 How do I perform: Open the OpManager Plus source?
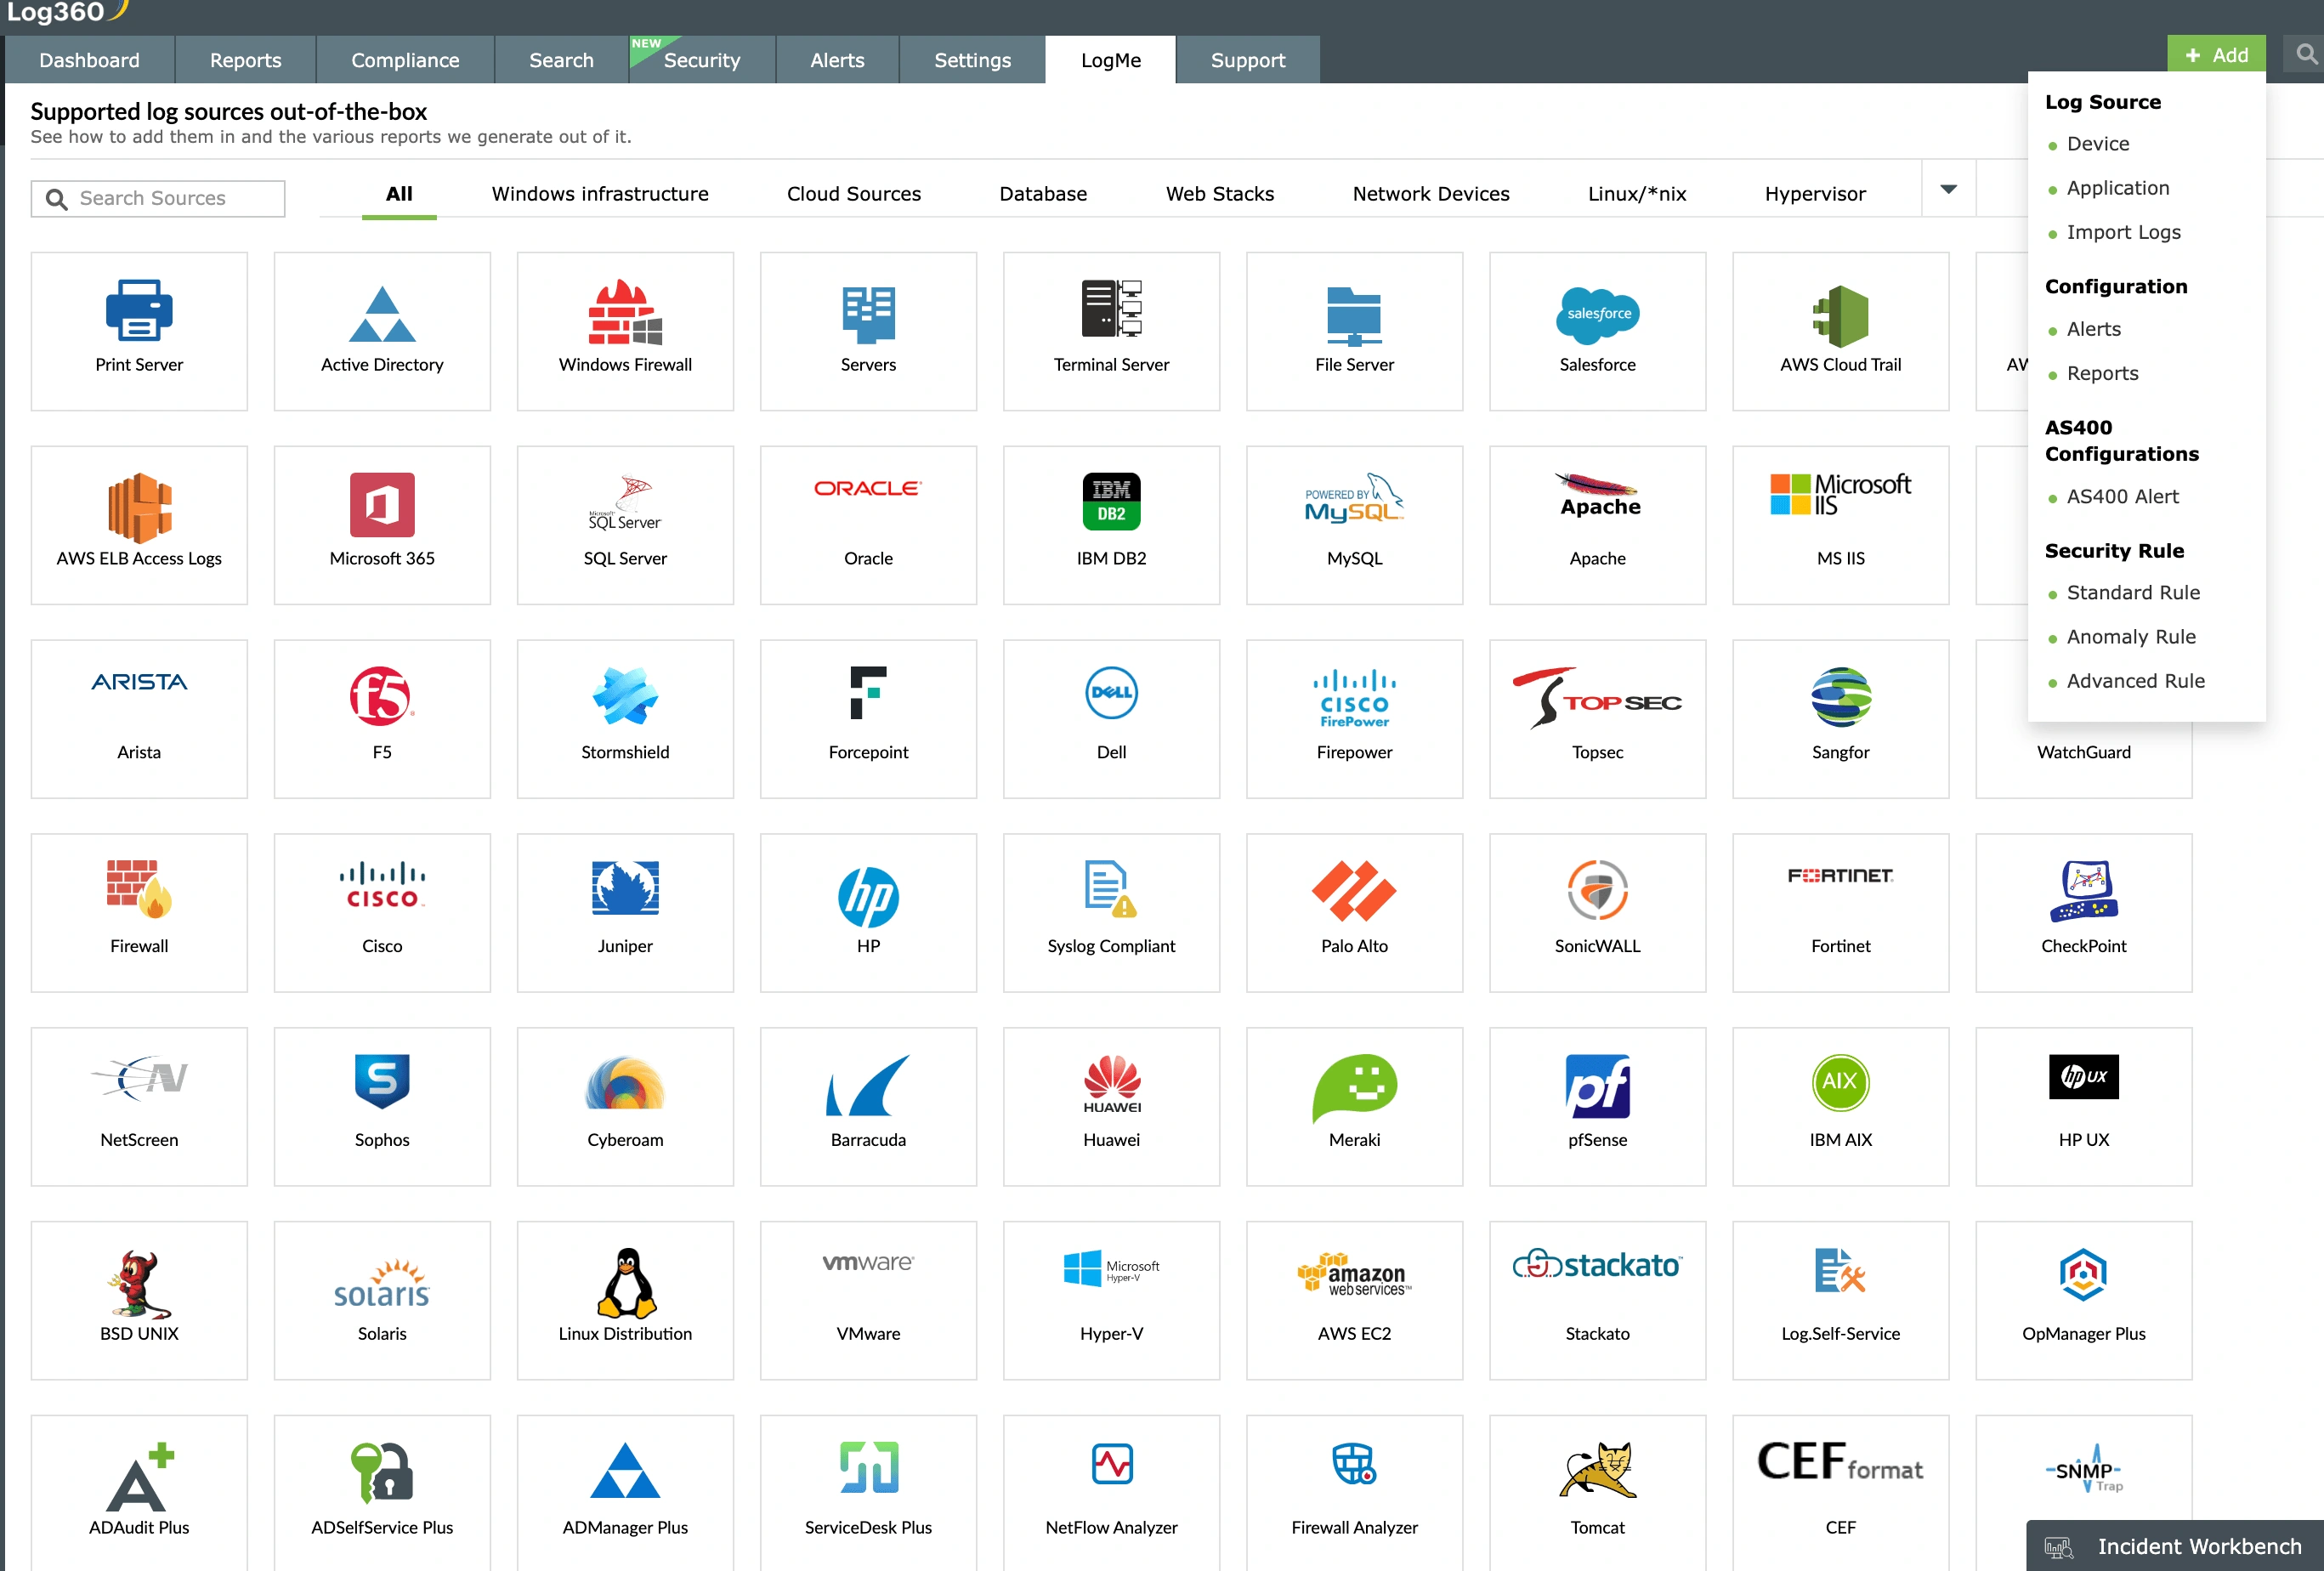click(2083, 1301)
